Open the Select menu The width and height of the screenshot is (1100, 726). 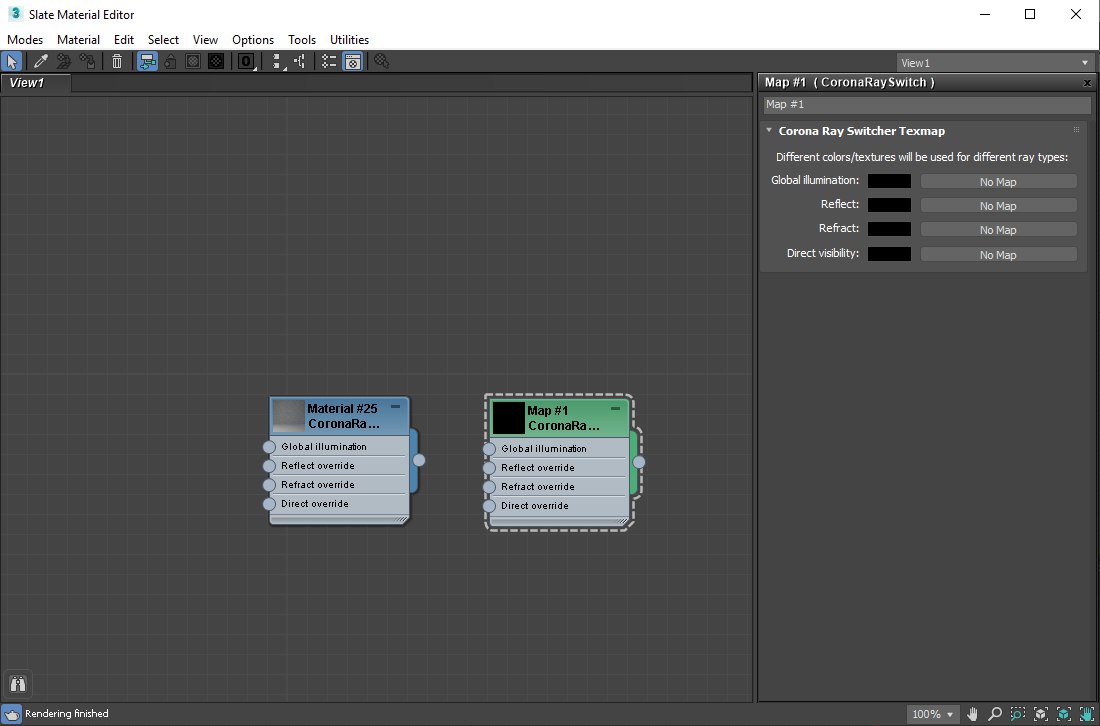tap(163, 40)
